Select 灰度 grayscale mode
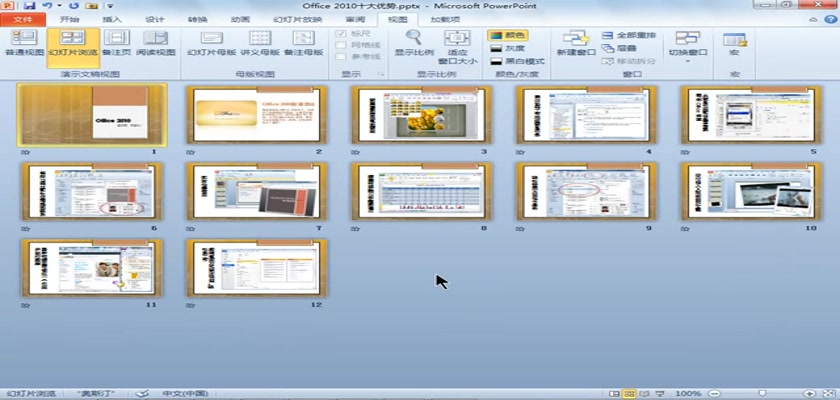This screenshot has width=840, height=400. tap(507, 48)
